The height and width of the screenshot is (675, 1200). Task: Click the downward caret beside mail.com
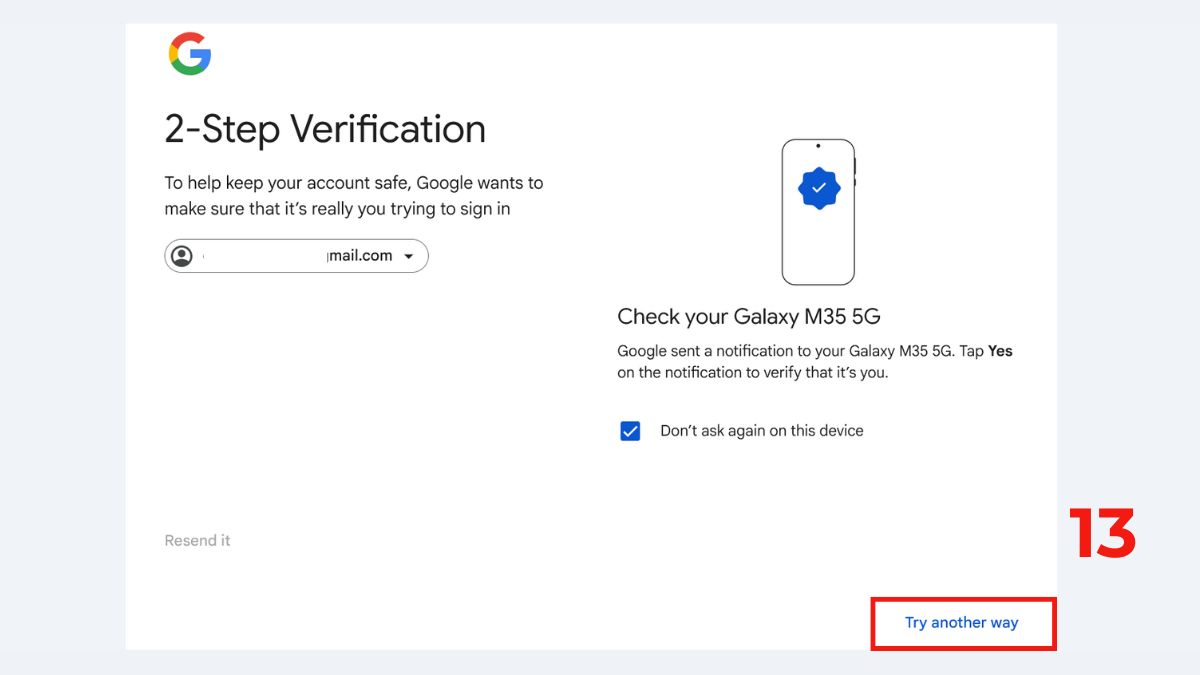pos(409,255)
